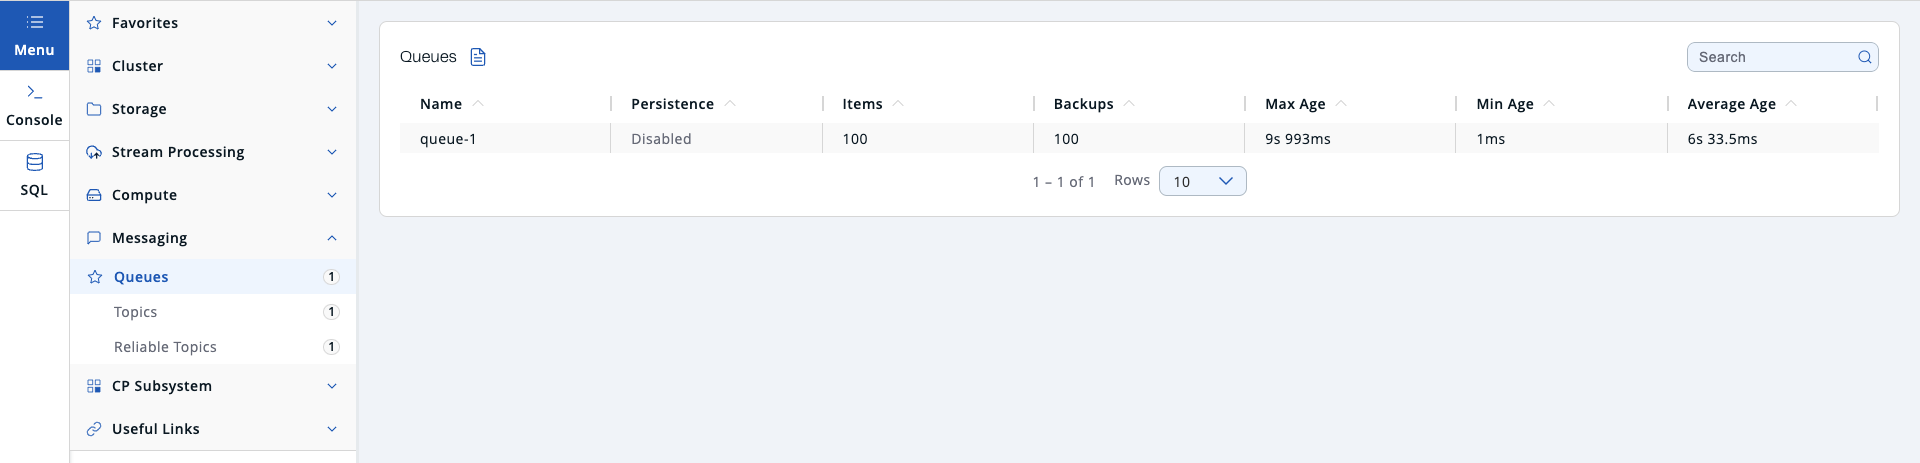Open the Console view
Image resolution: width=1920 pixels, height=463 pixels.
34,105
